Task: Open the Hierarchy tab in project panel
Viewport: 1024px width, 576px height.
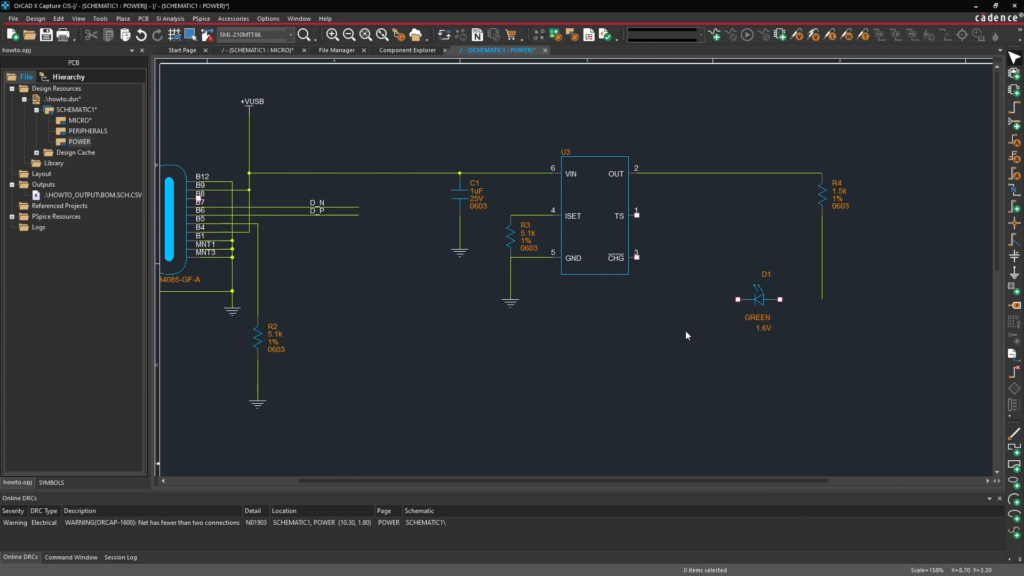Action: (63, 77)
